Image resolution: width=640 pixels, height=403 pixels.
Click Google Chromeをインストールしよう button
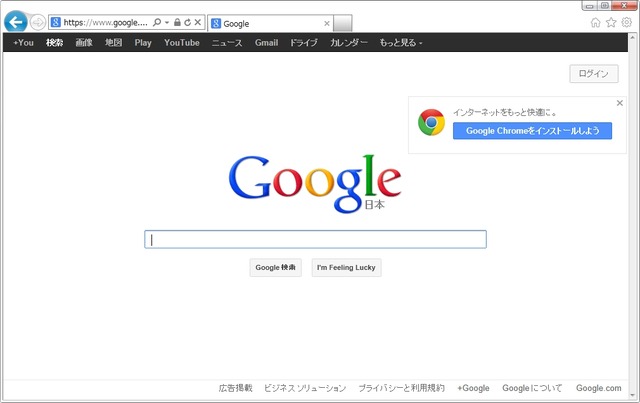(532, 131)
